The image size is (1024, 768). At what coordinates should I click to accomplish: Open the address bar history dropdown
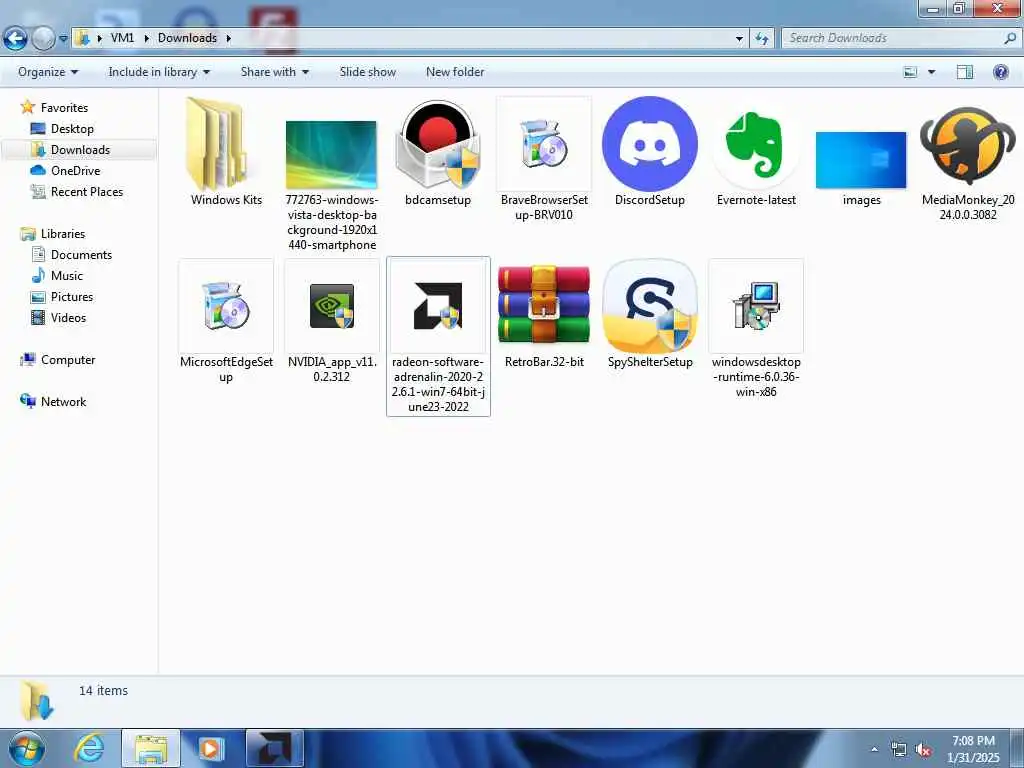tap(739, 39)
